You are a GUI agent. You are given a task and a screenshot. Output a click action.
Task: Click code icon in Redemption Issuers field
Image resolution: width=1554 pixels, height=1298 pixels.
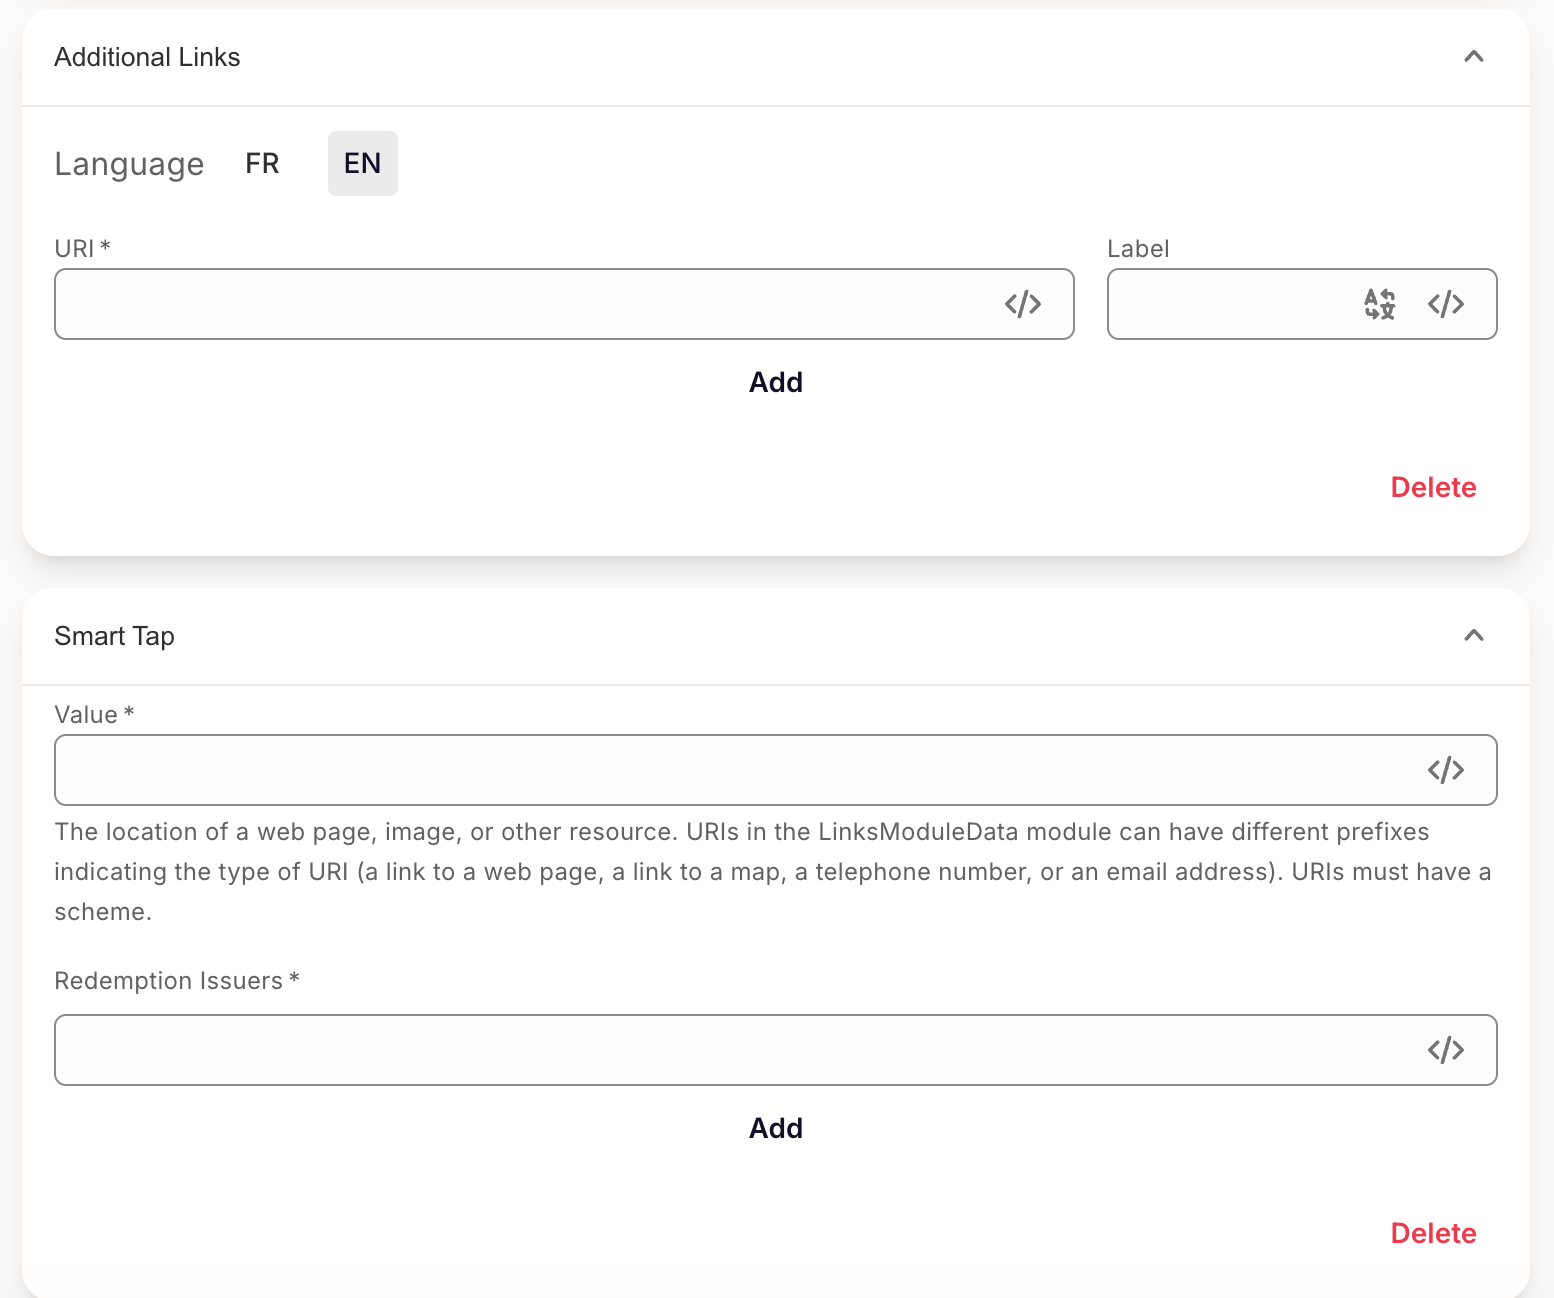1445,1050
